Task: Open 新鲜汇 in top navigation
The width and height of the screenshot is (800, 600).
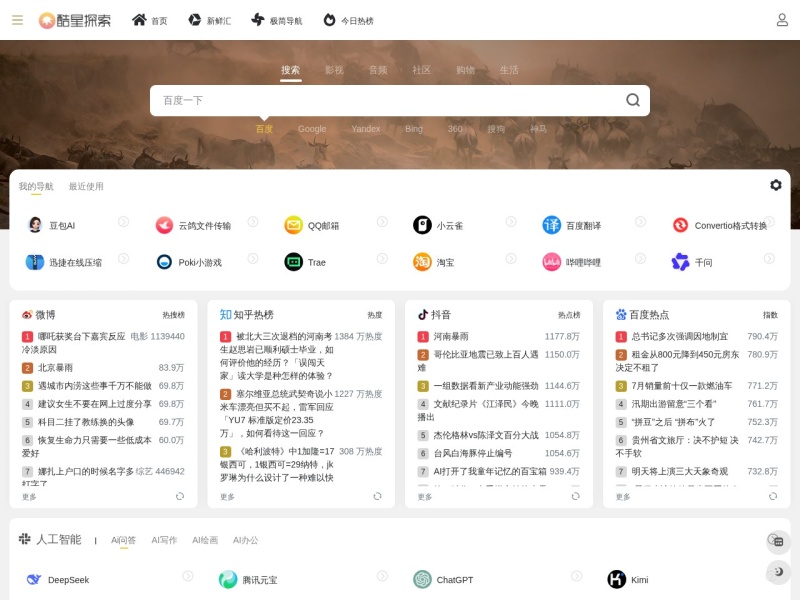Action: coord(210,20)
